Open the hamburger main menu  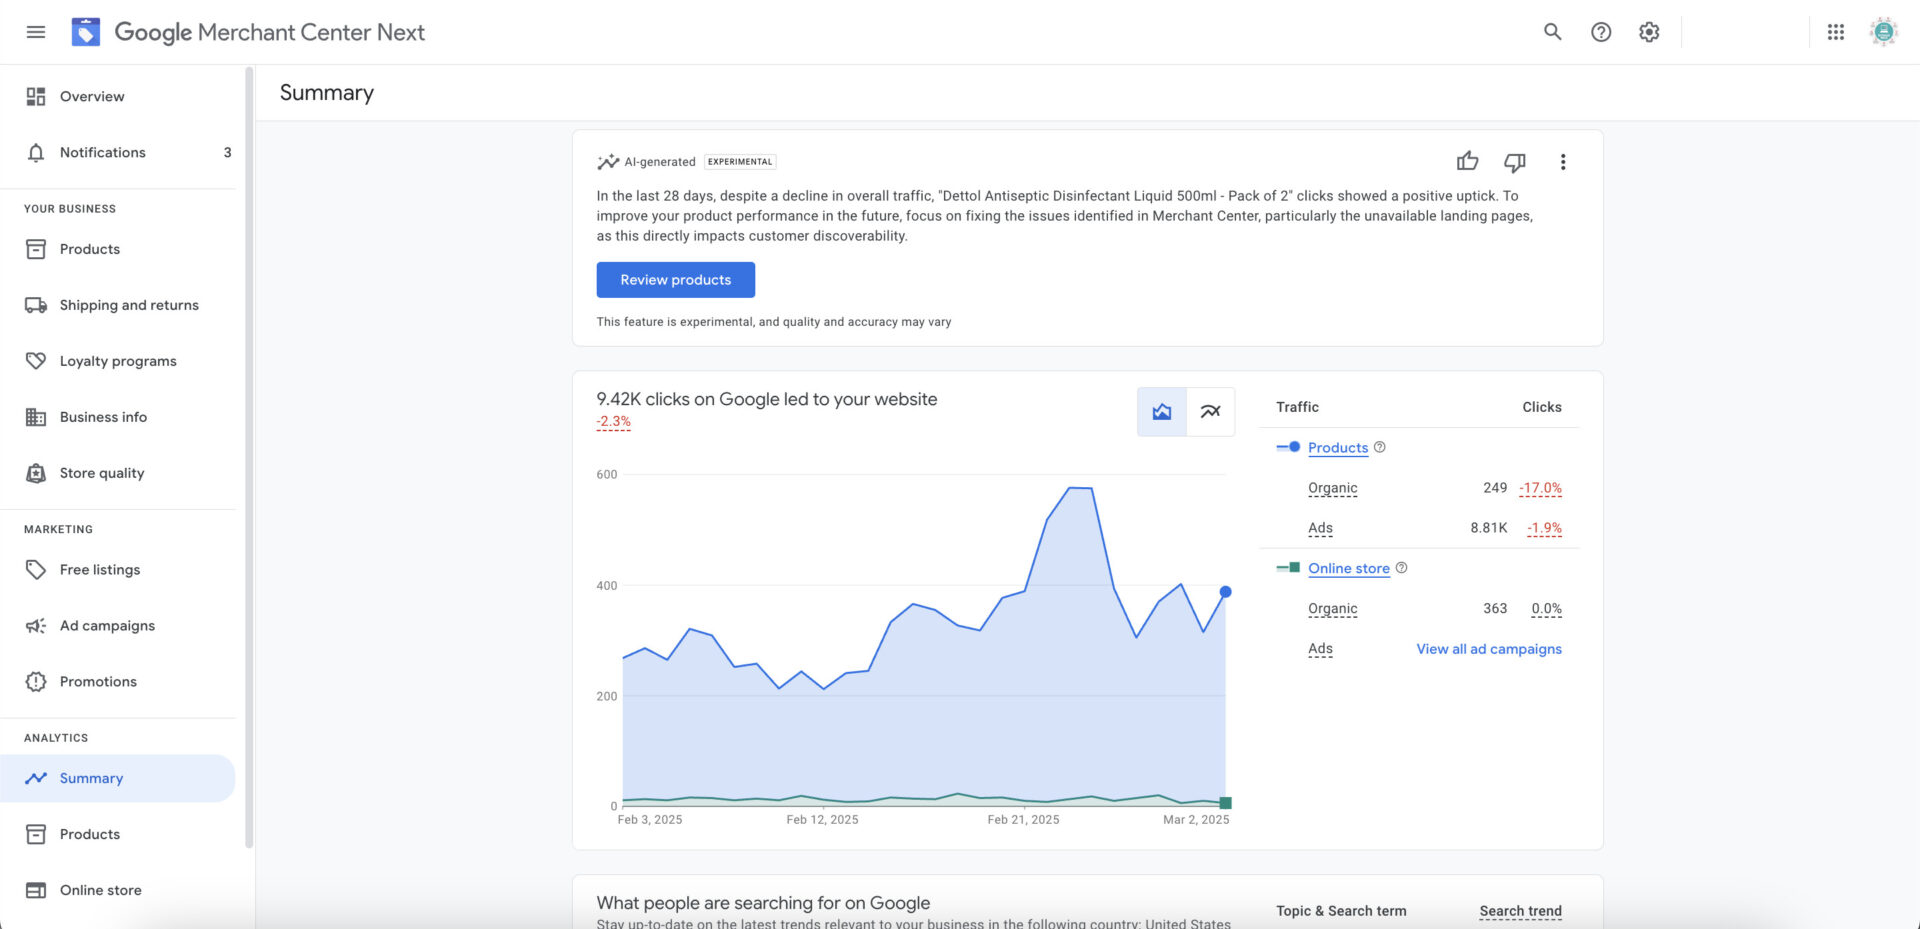click(36, 32)
